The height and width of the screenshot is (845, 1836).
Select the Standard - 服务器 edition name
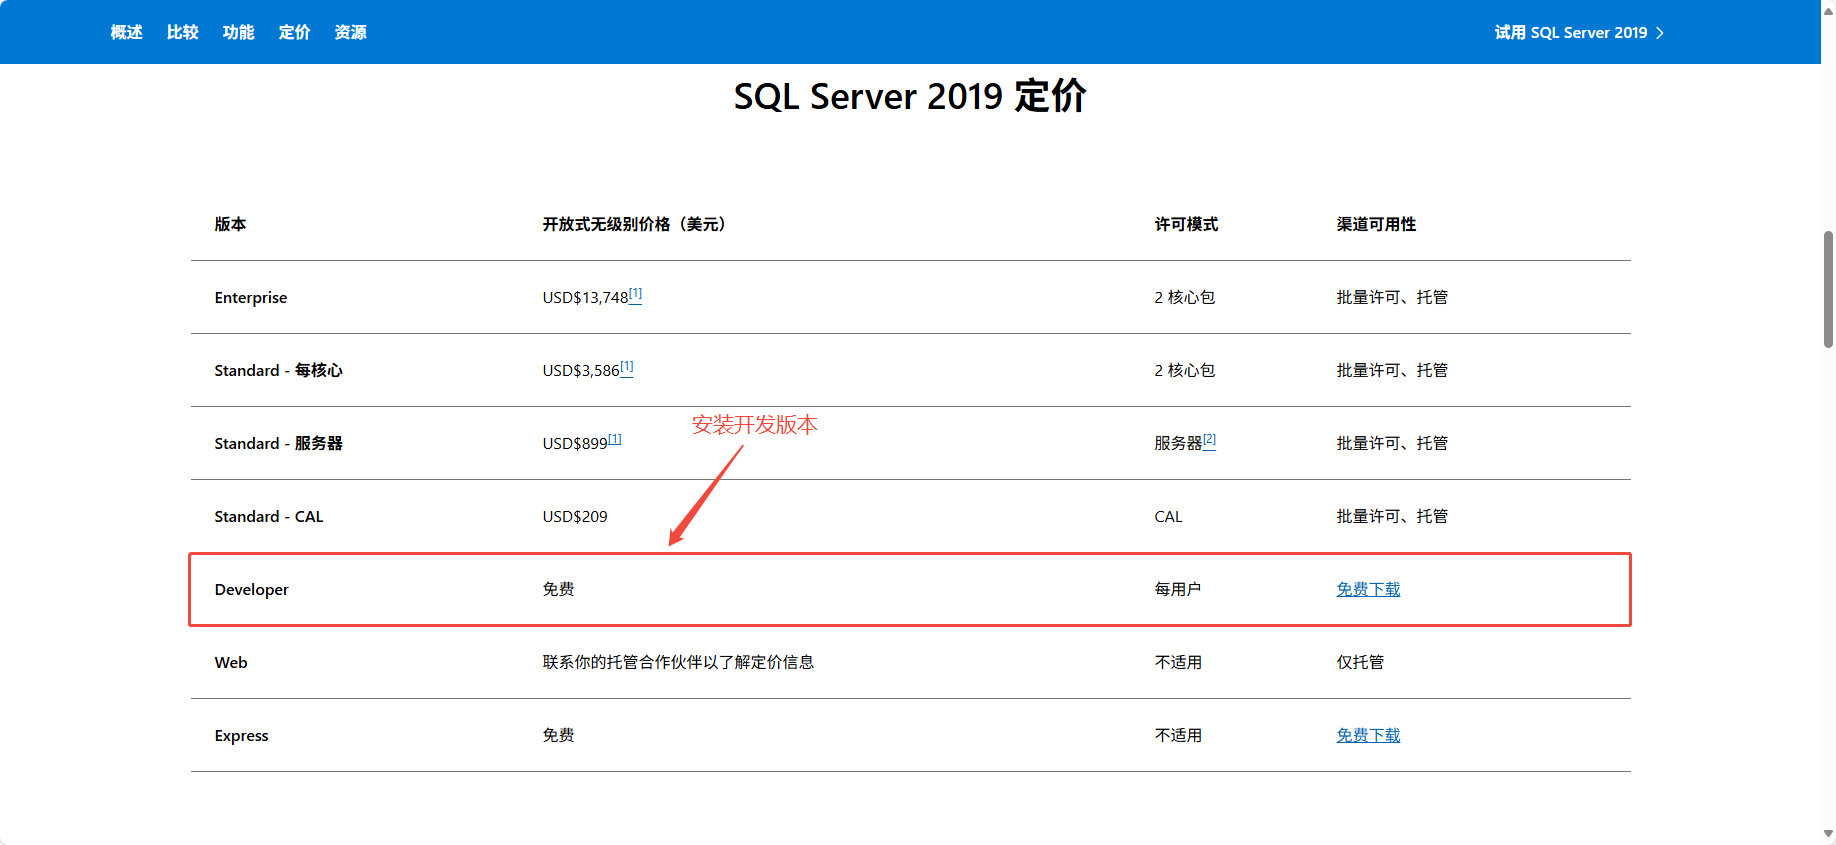click(x=278, y=443)
